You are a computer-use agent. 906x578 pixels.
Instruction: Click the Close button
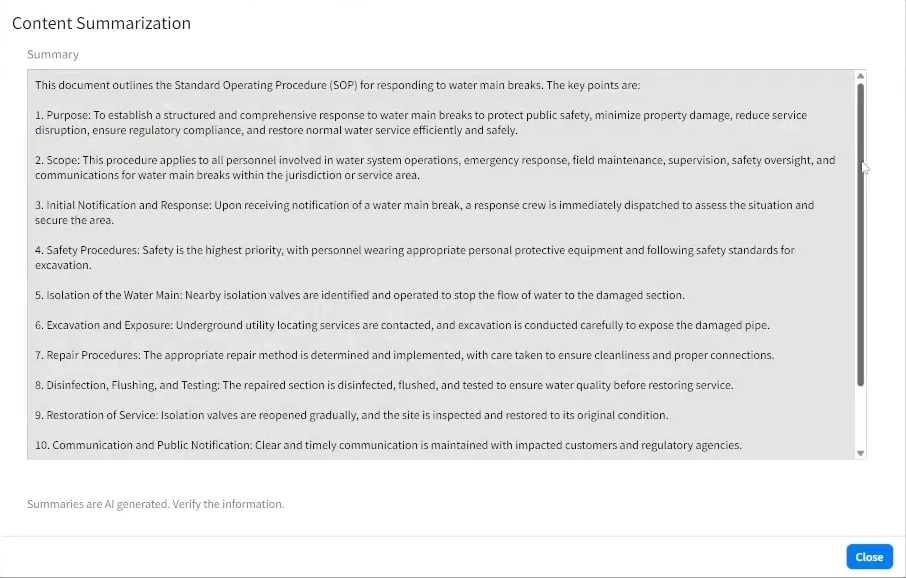[869, 557]
